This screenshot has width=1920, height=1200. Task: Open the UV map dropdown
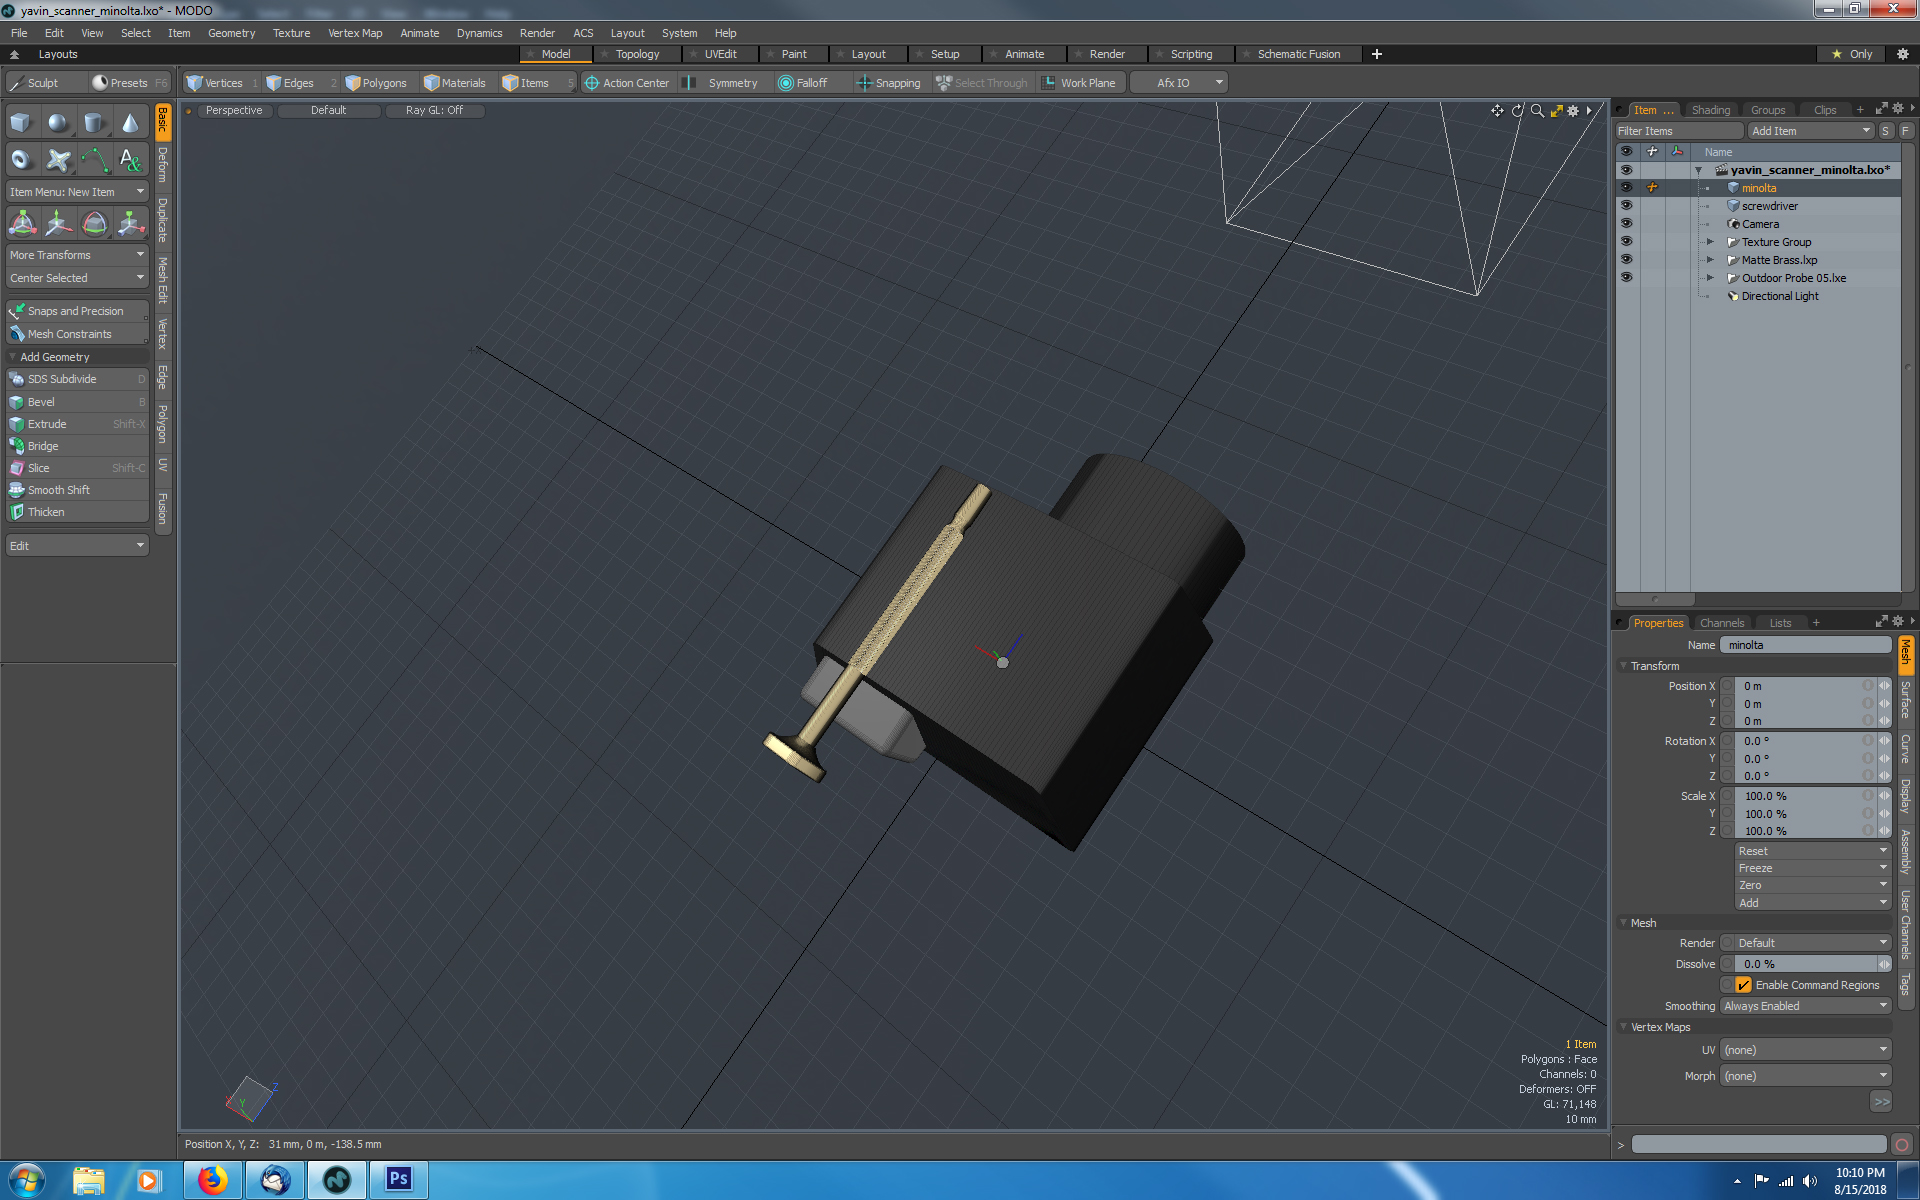point(1805,1050)
